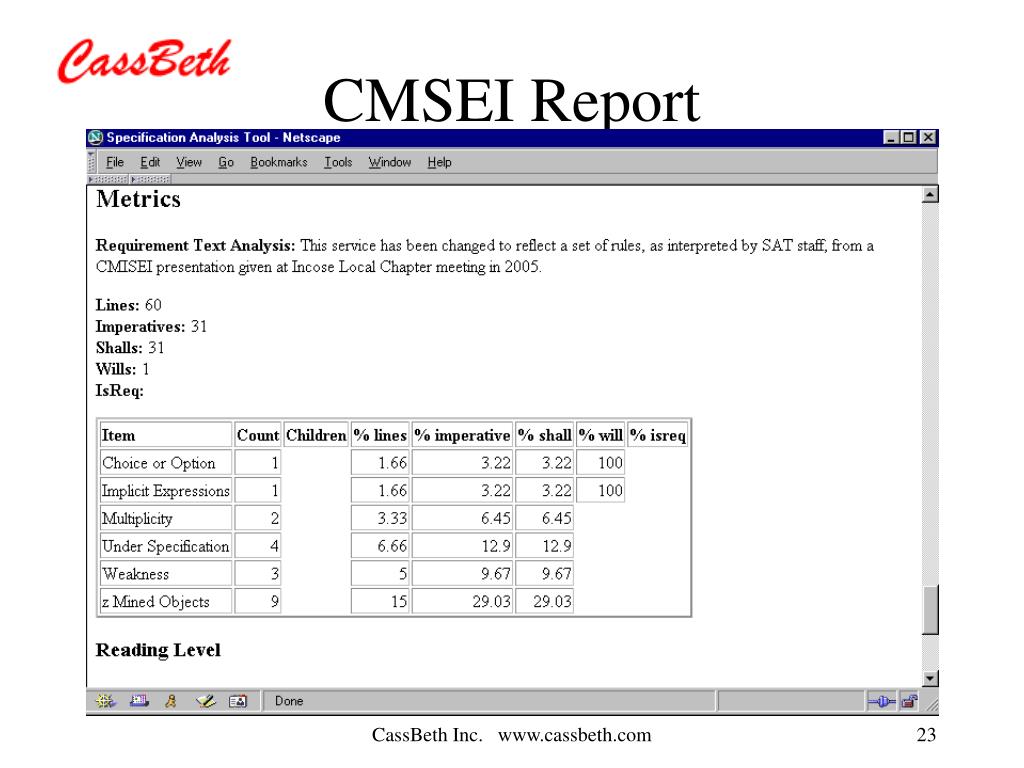
Task: Click the menu bar drag handle
Action: [x=91, y=162]
